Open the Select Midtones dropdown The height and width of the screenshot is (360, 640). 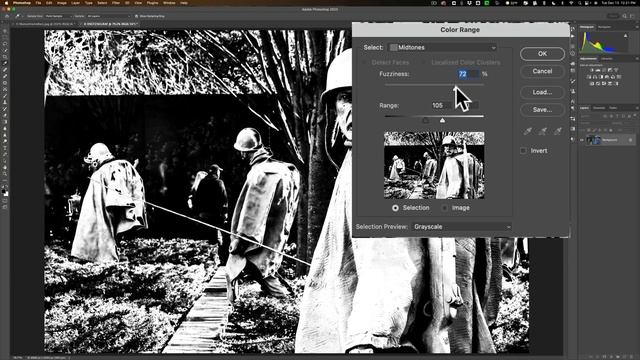pyautogui.click(x=443, y=48)
